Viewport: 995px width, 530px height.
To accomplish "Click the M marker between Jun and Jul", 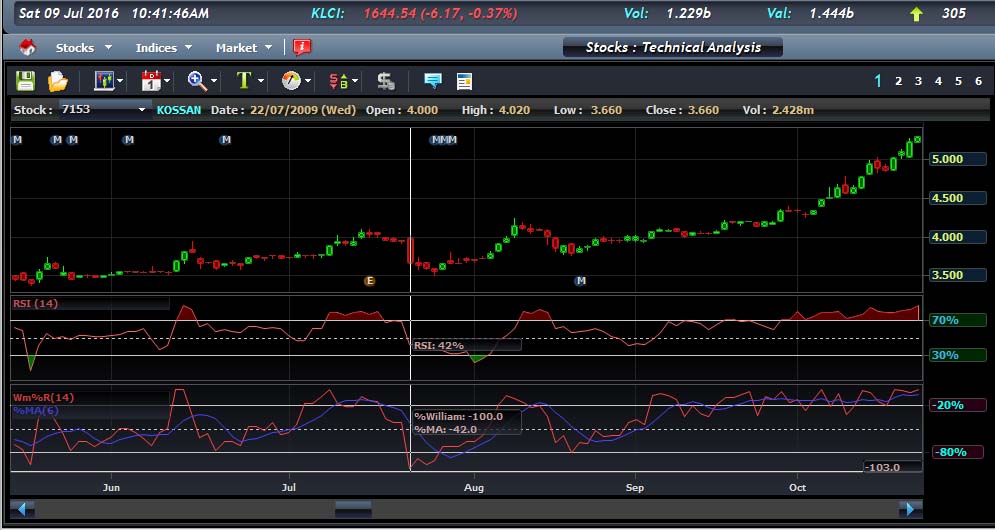I will pos(225,140).
